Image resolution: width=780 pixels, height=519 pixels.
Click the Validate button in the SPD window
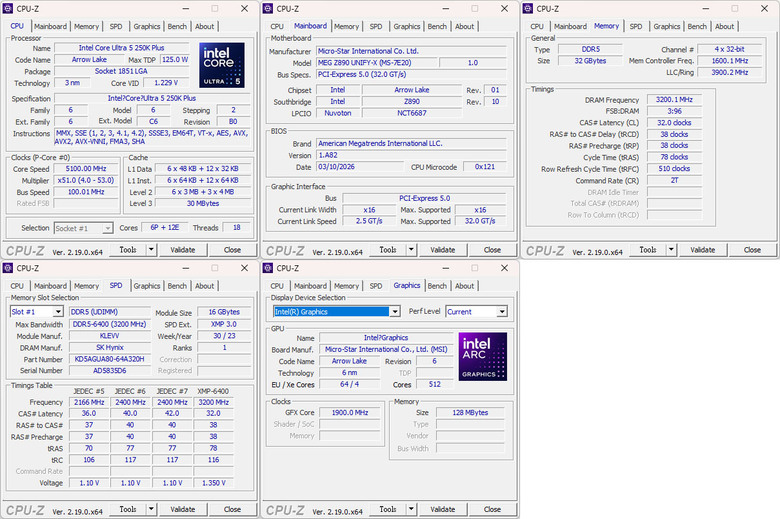coord(183,509)
